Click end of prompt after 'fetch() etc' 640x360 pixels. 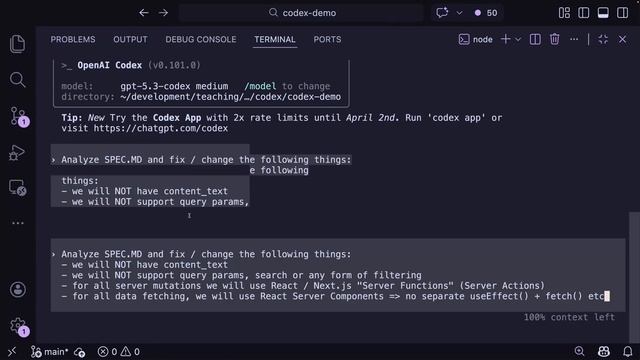click(607, 296)
